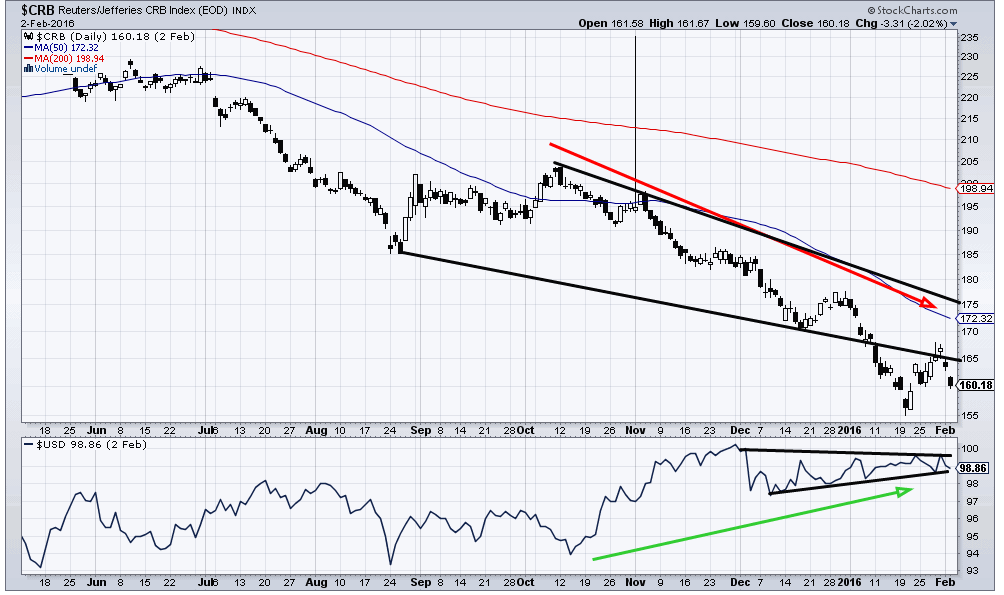Click the 2-Feb-2016 date in header
This screenshot has width=1004, height=595.
click(x=48, y=24)
